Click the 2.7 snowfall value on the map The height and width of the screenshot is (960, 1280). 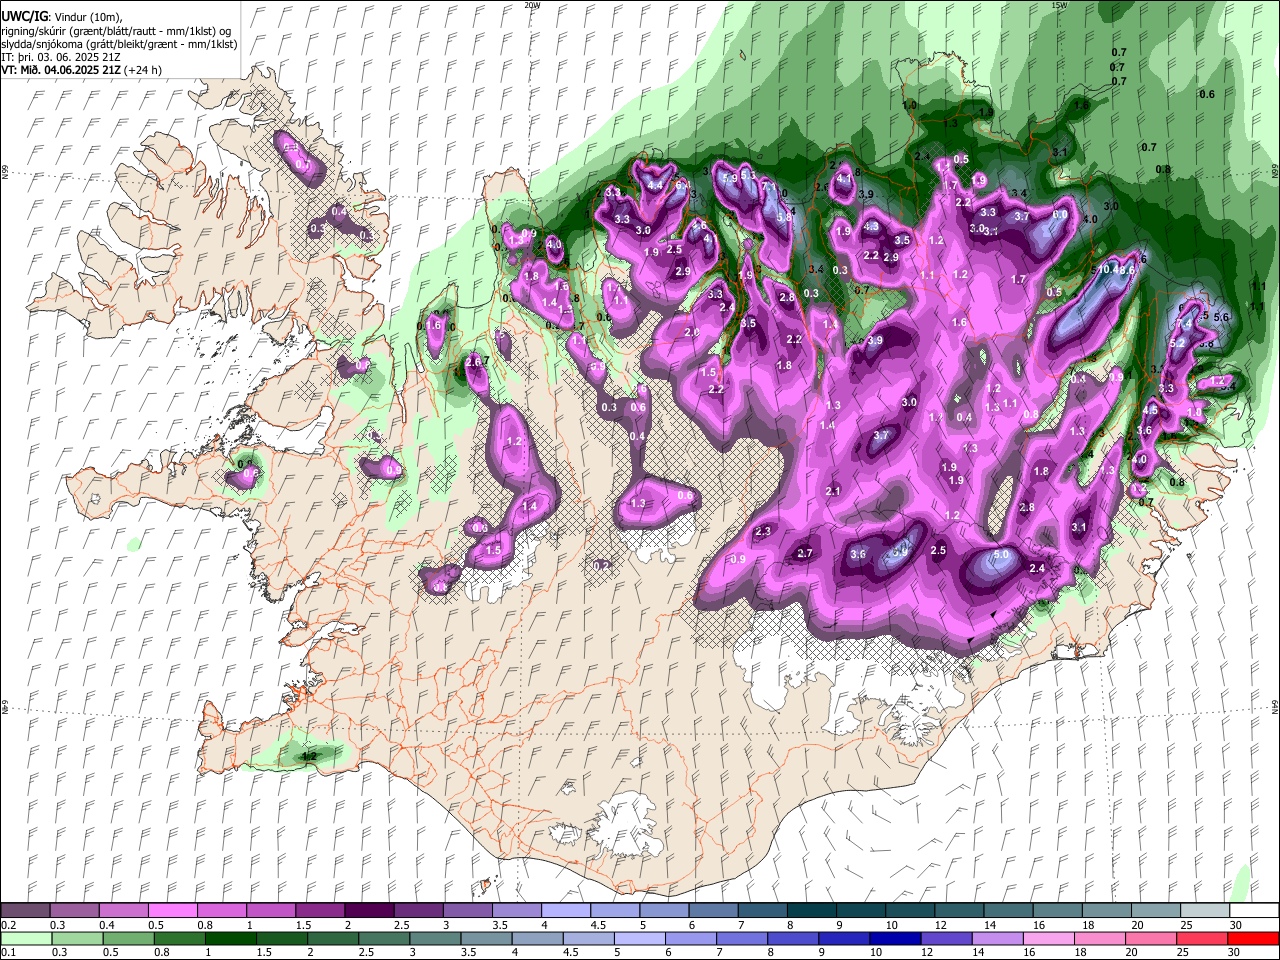tap(805, 553)
